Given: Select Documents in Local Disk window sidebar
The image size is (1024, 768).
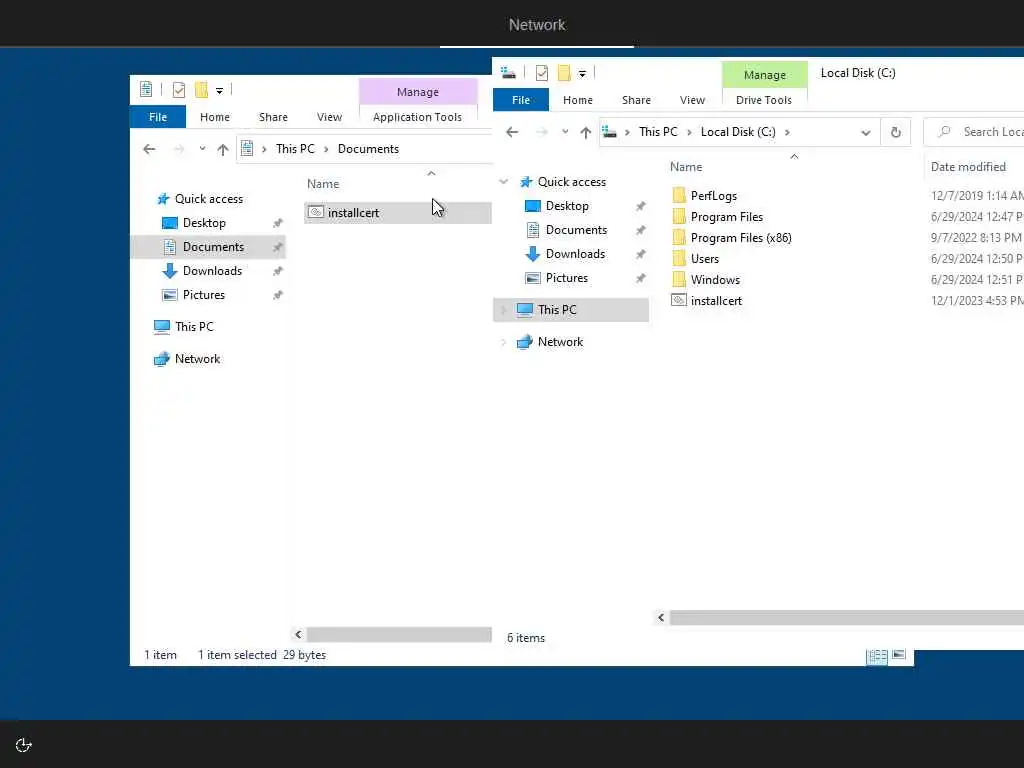Looking at the screenshot, I should 576,230.
